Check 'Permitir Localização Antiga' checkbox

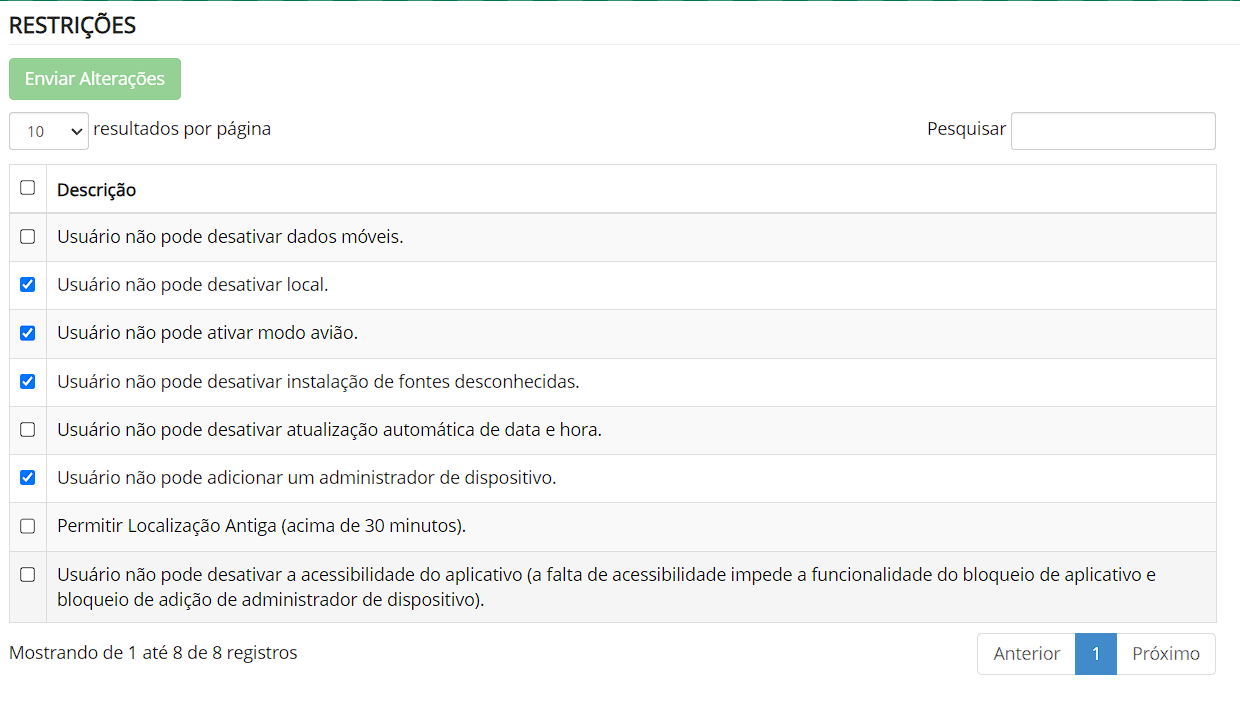[x=28, y=526]
